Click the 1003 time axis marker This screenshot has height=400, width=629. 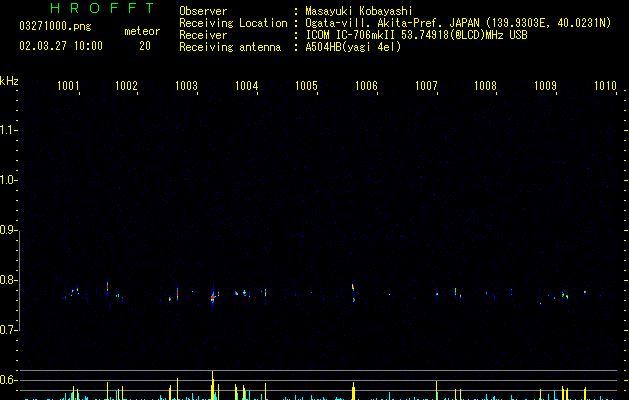pyautogui.click(x=187, y=86)
